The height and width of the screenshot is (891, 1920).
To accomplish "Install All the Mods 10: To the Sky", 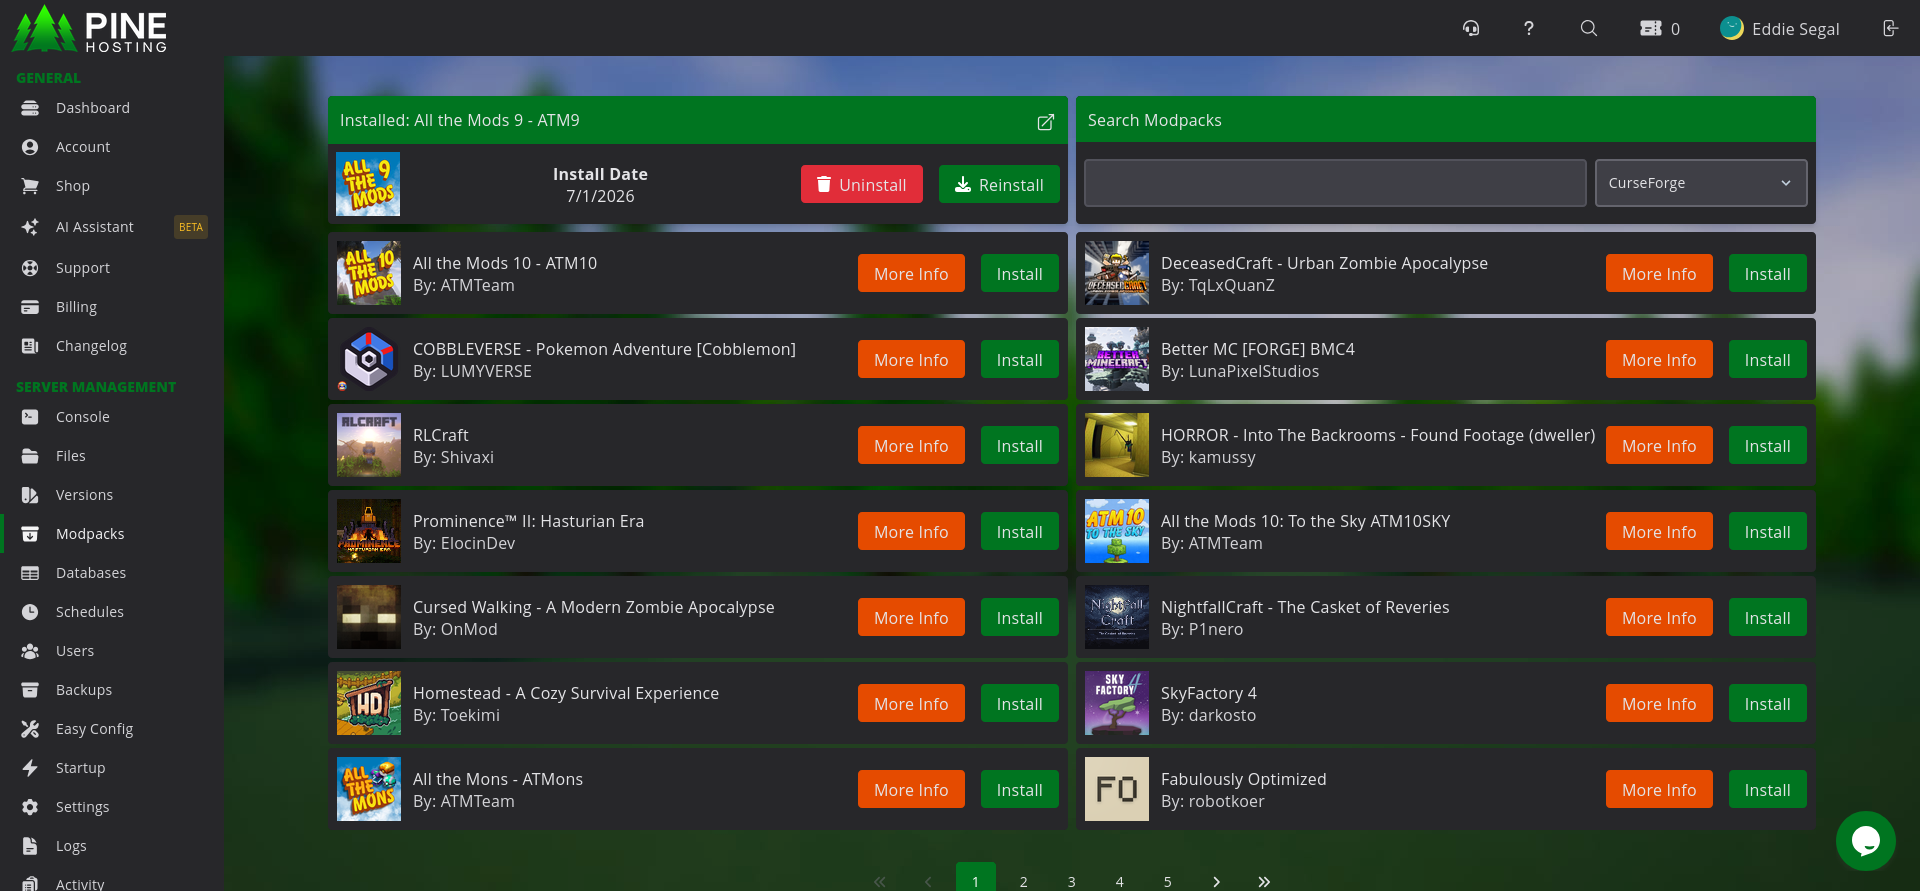I will pyautogui.click(x=1767, y=531).
